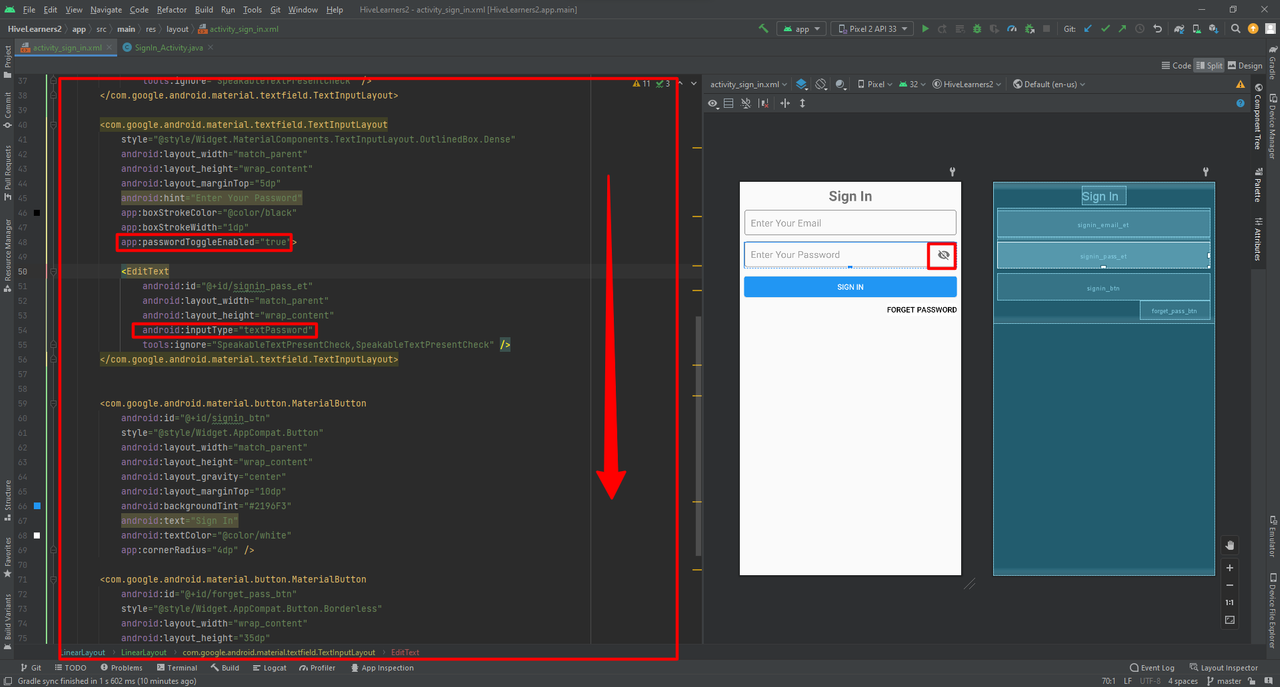This screenshot has height=687, width=1280.
Task: Open the App Inspection tool window
Action: pyautogui.click(x=382, y=668)
